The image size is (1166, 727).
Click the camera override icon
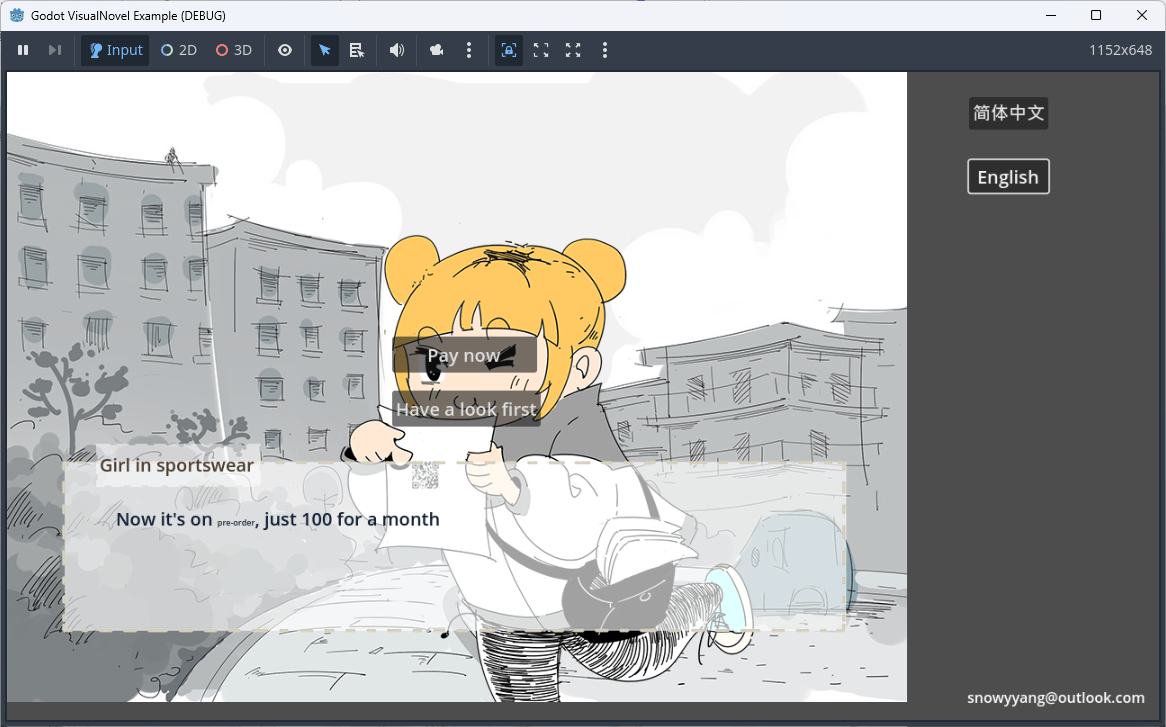[x=437, y=50]
